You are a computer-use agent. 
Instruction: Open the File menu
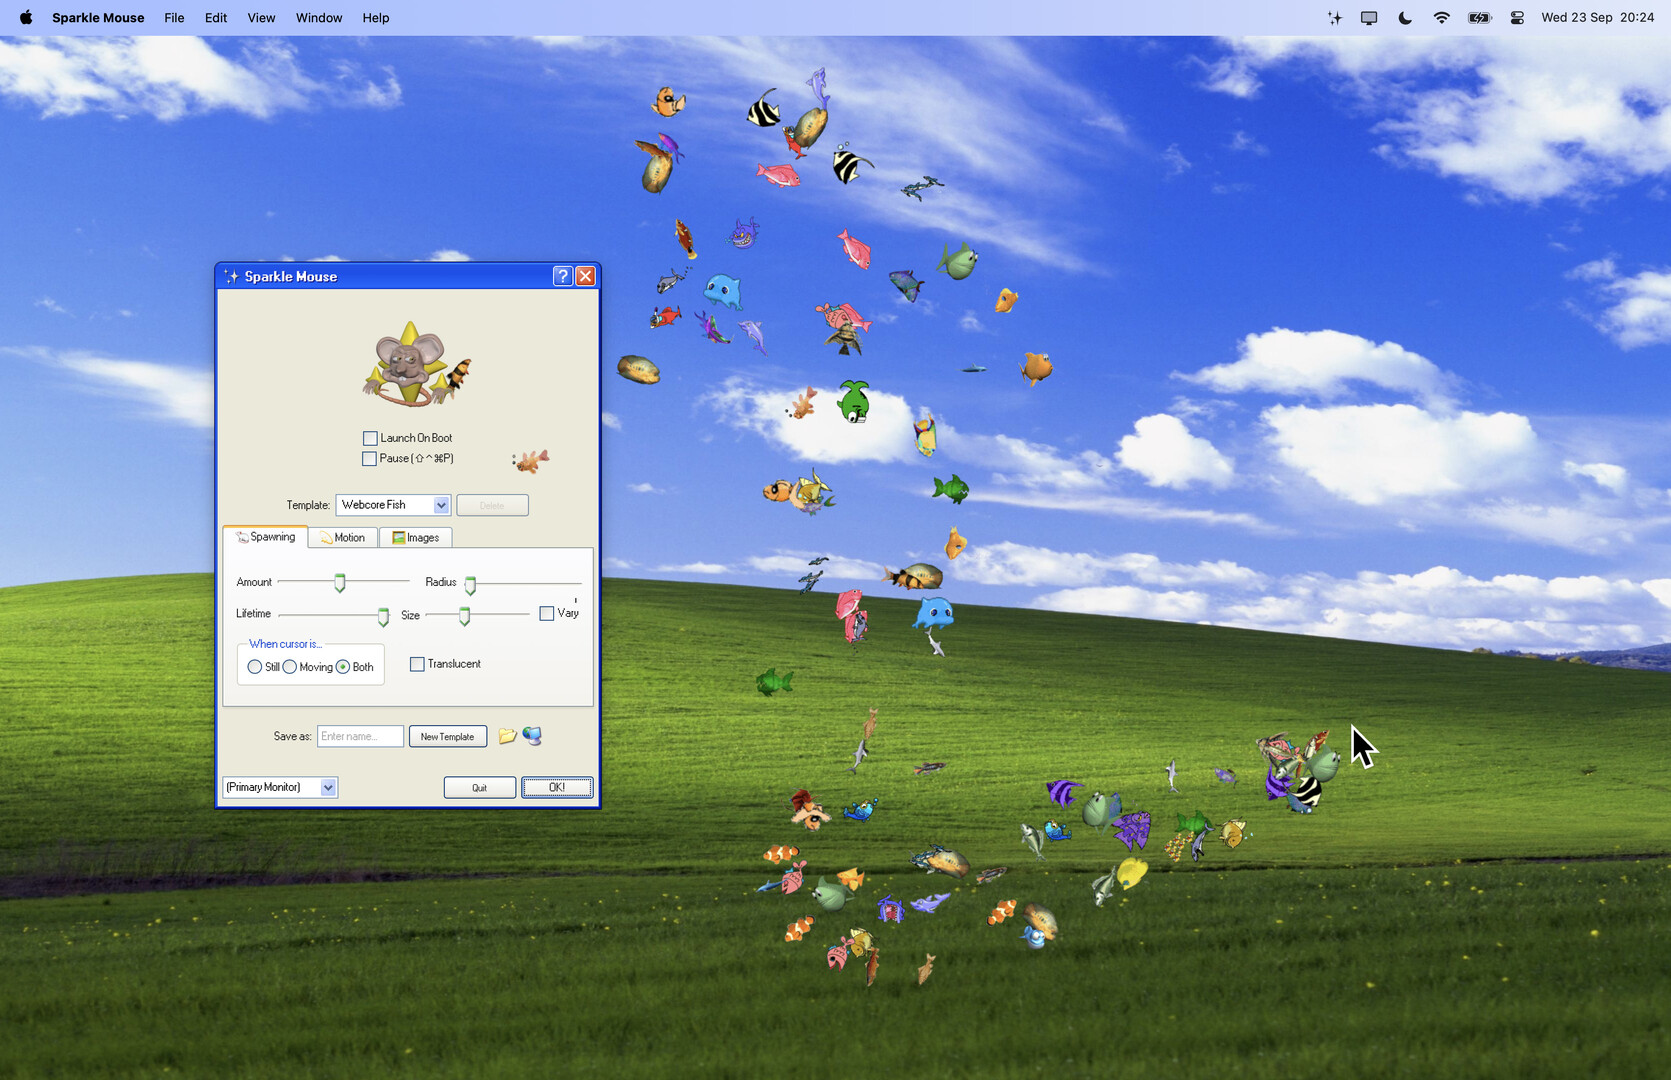tap(174, 18)
